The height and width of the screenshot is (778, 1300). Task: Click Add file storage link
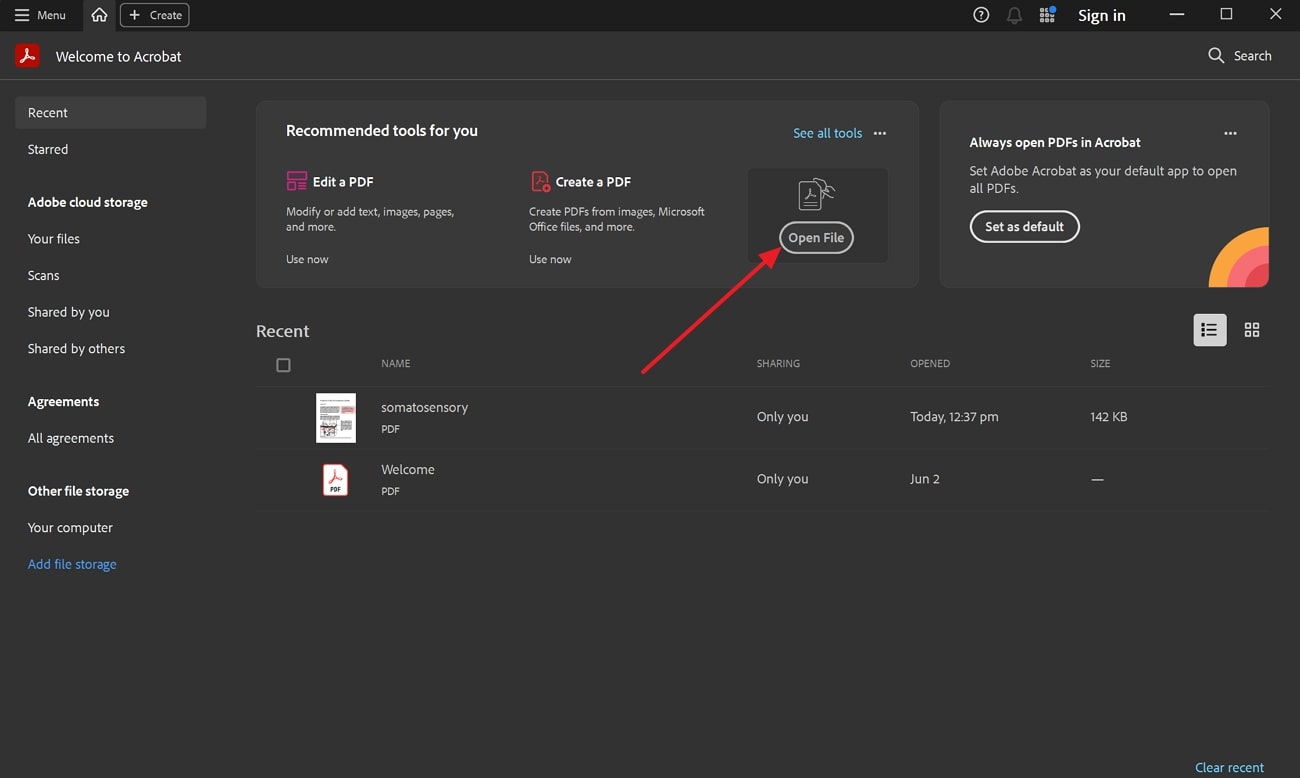click(x=72, y=564)
